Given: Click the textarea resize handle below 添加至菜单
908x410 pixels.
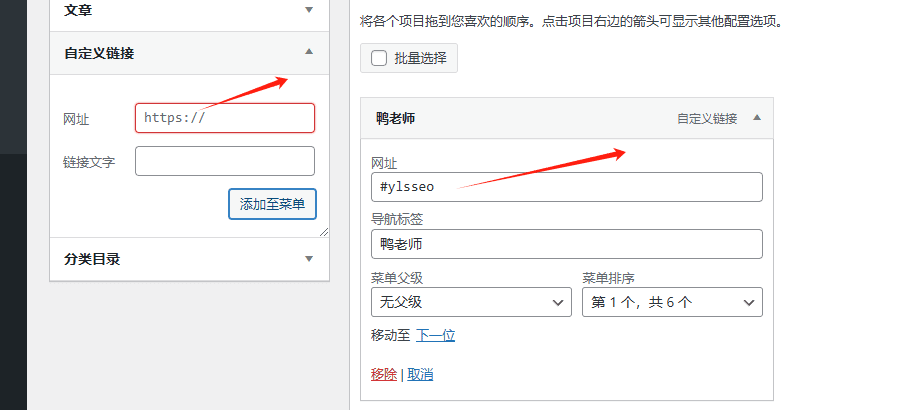Looking at the screenshot, I should [324, 232].
